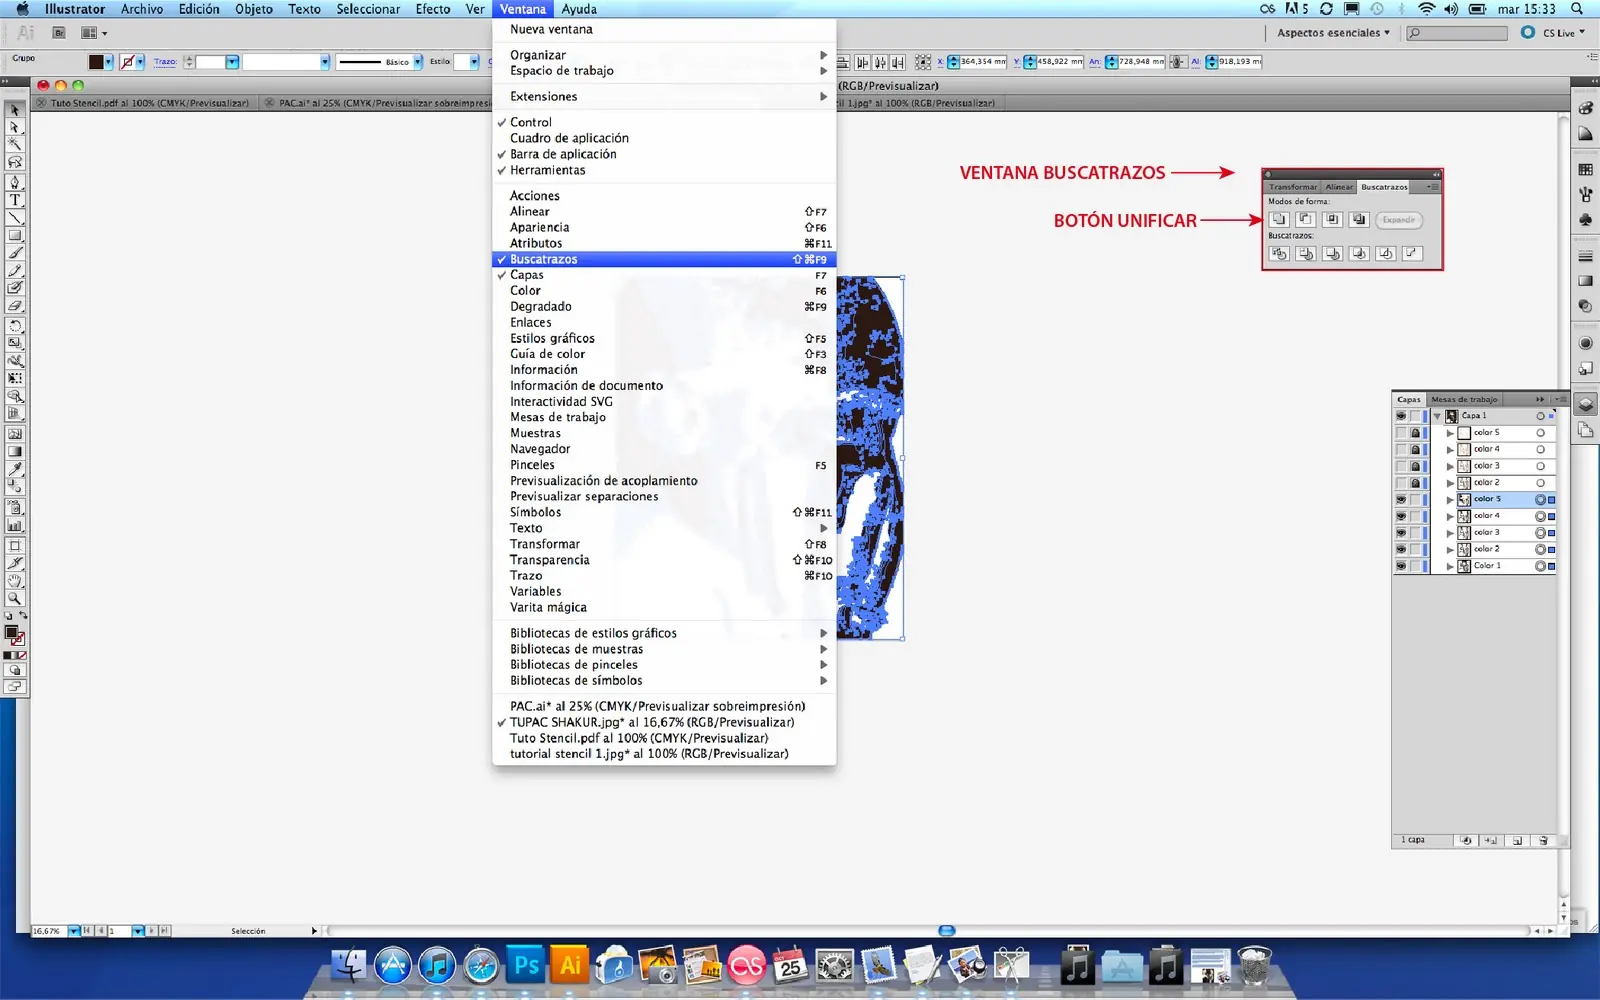This screenshot has height=1000, width=1600.
Task: Click the CS Live search field
Action: pyautogui.click(x=1457, y=33)
